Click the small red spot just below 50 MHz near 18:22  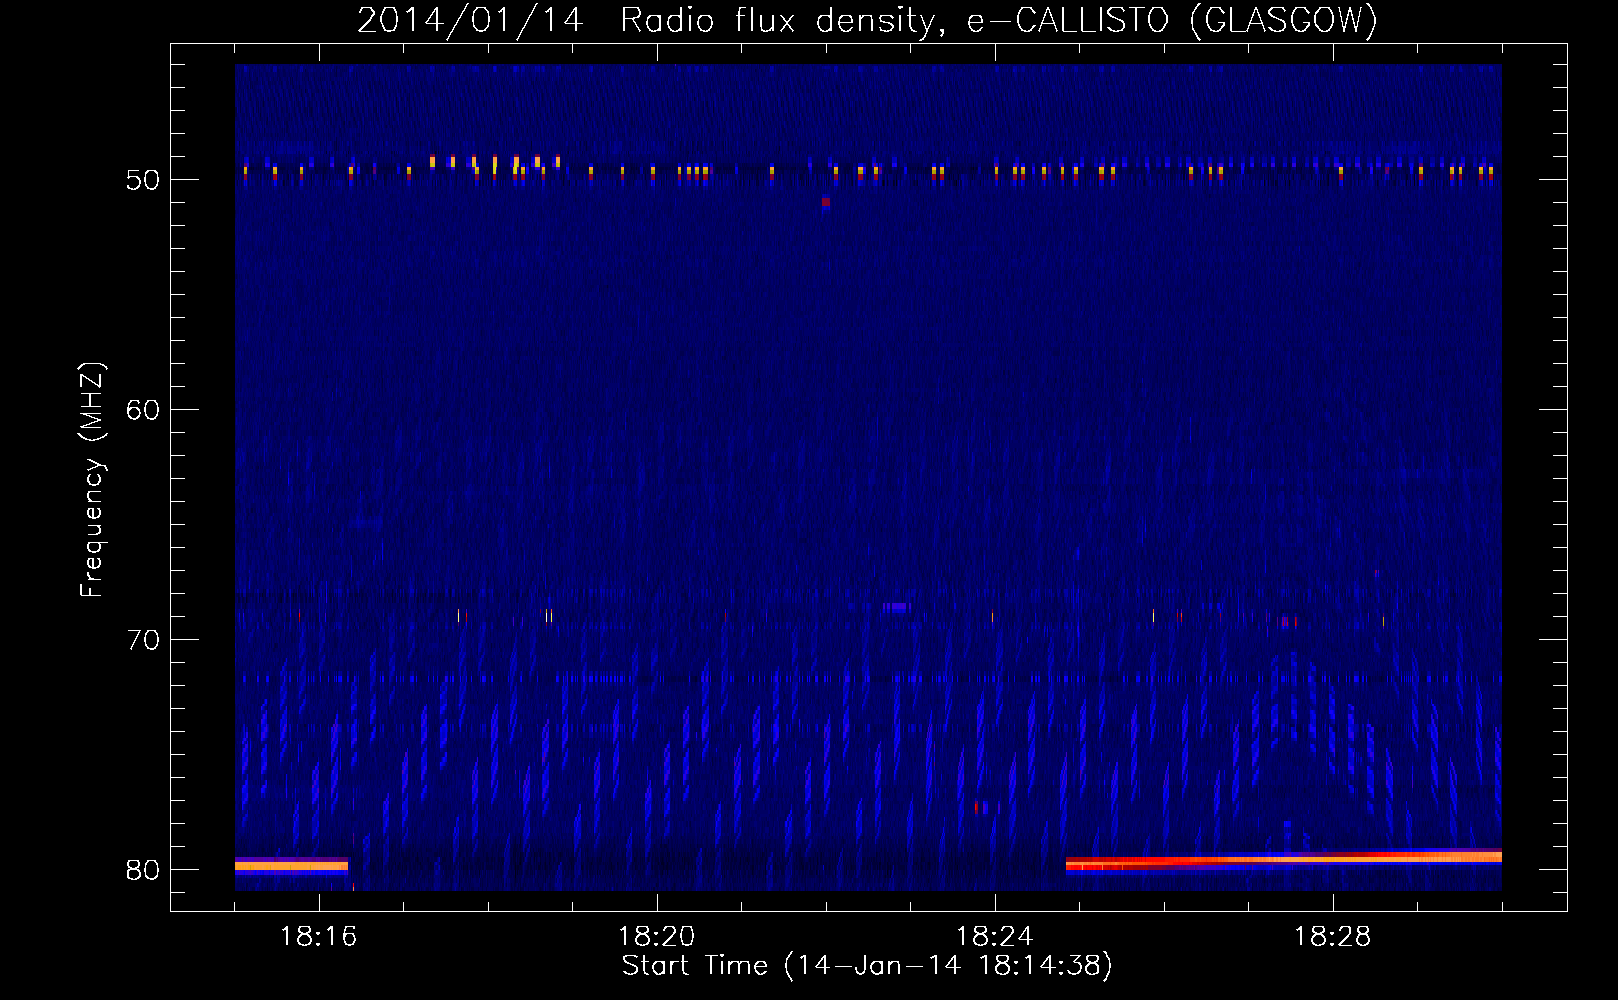click(826, 202)
